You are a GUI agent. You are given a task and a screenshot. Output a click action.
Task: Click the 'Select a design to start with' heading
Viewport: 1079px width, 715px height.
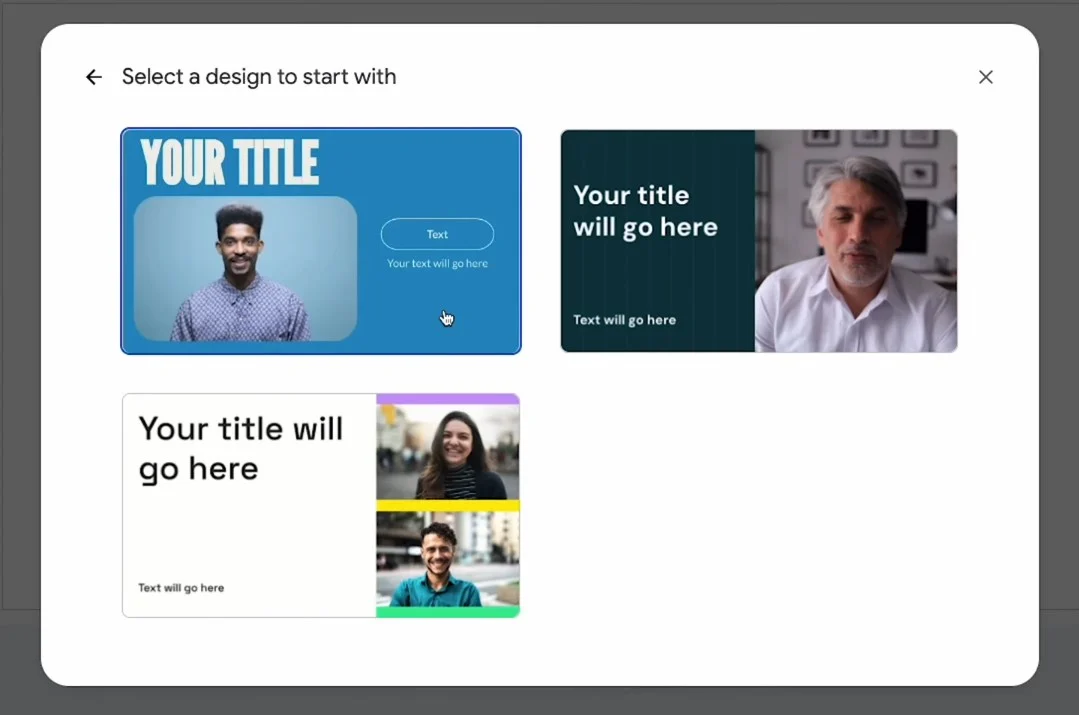coord(259,77)
